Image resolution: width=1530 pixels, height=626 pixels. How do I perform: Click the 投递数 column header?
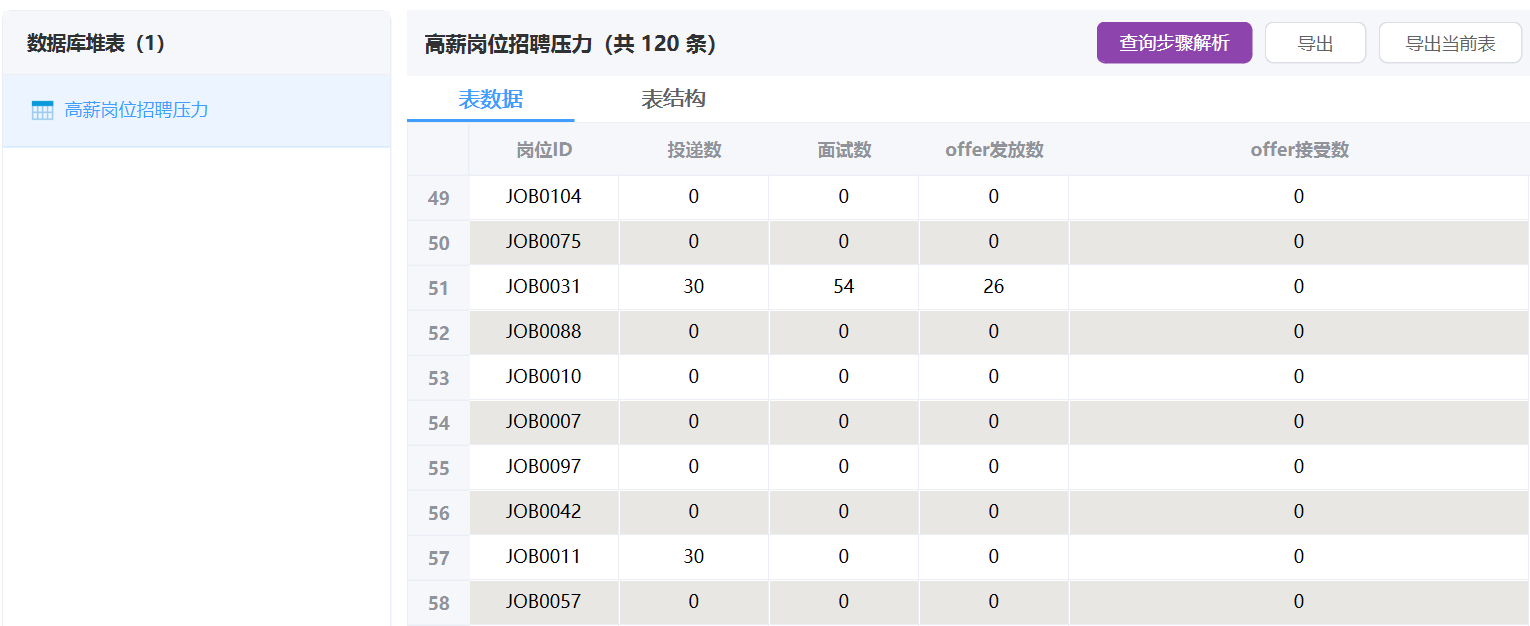pos(694,150)
